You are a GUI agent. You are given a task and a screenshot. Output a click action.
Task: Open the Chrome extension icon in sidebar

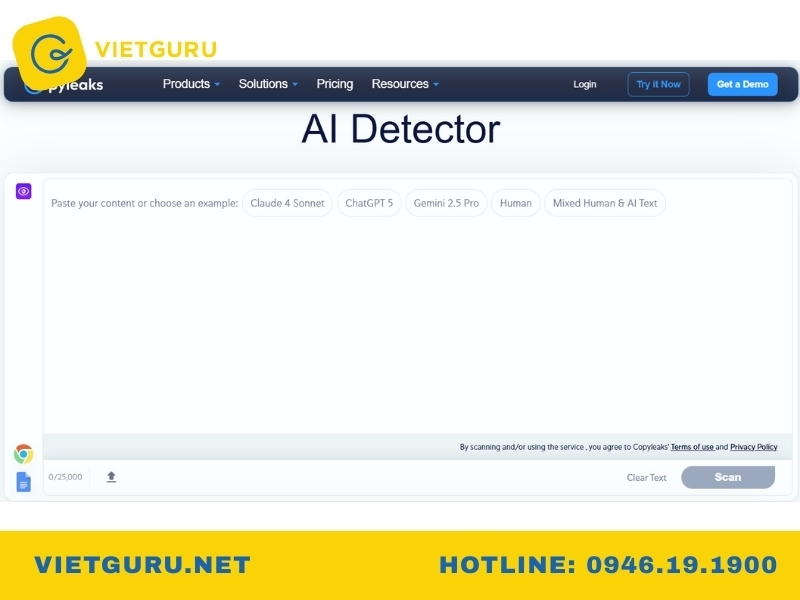23,454
